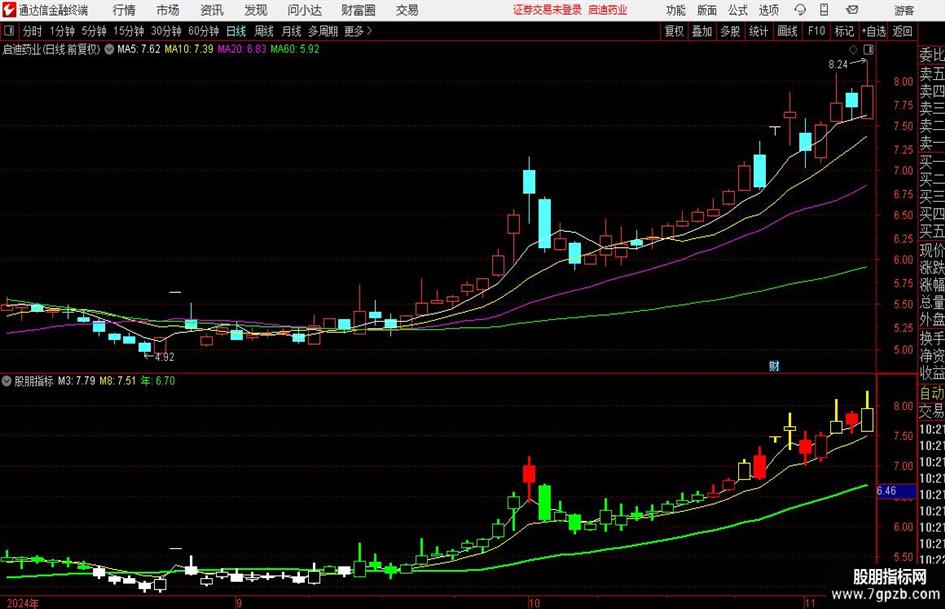945x609 pixels.
Task: Toggle the right info panel icon
Action: pos(868,49)
